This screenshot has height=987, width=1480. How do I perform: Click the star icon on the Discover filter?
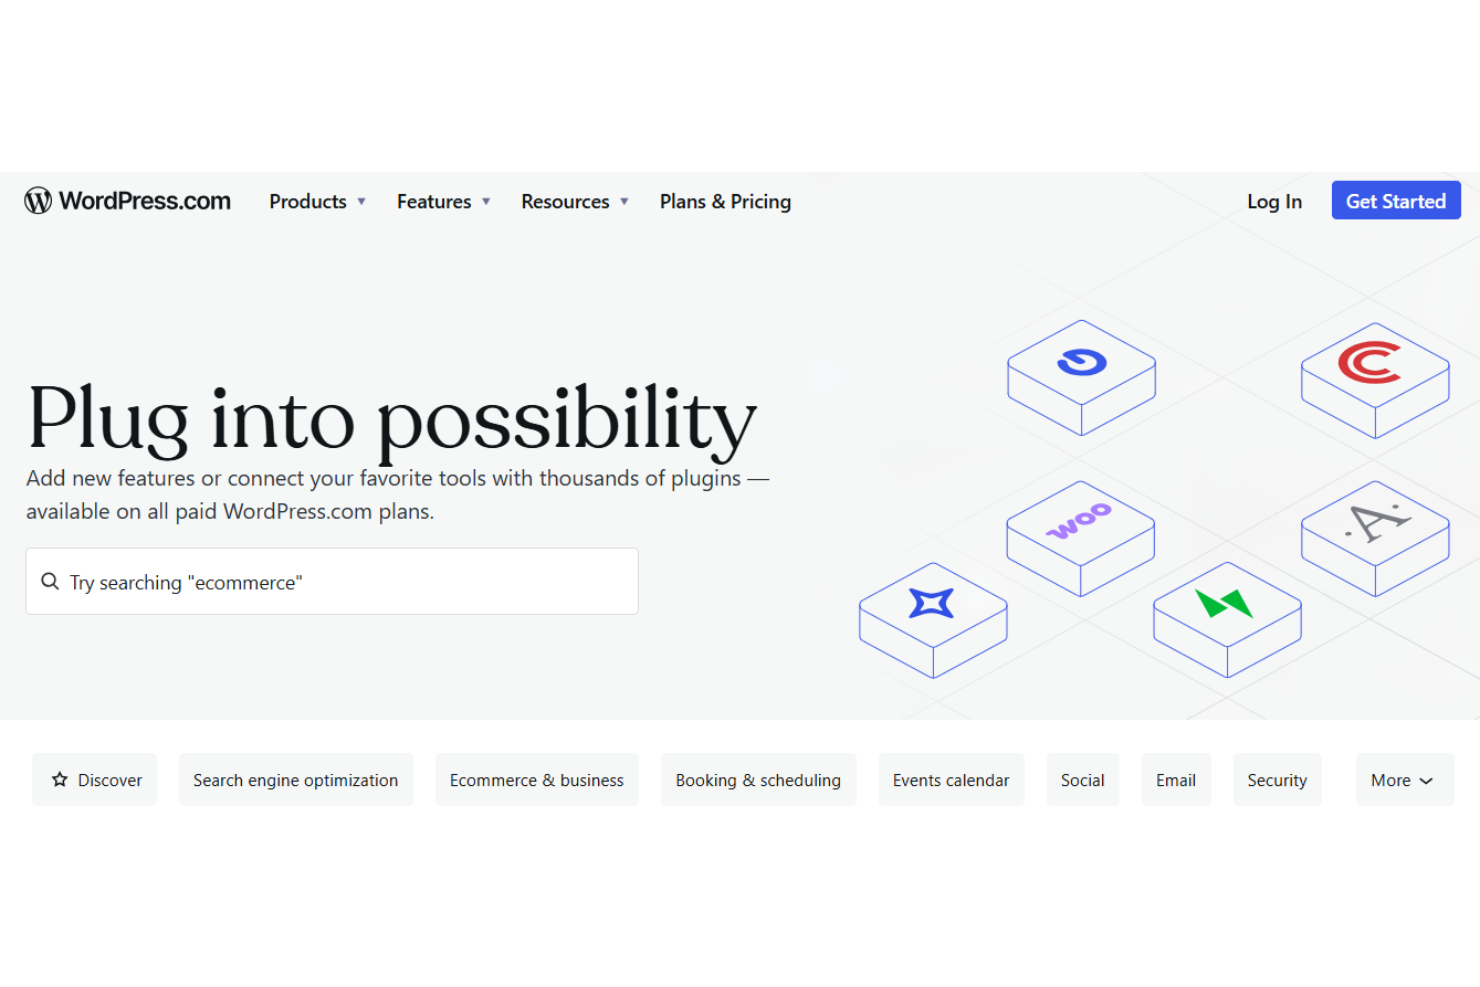tap(60, 779)
